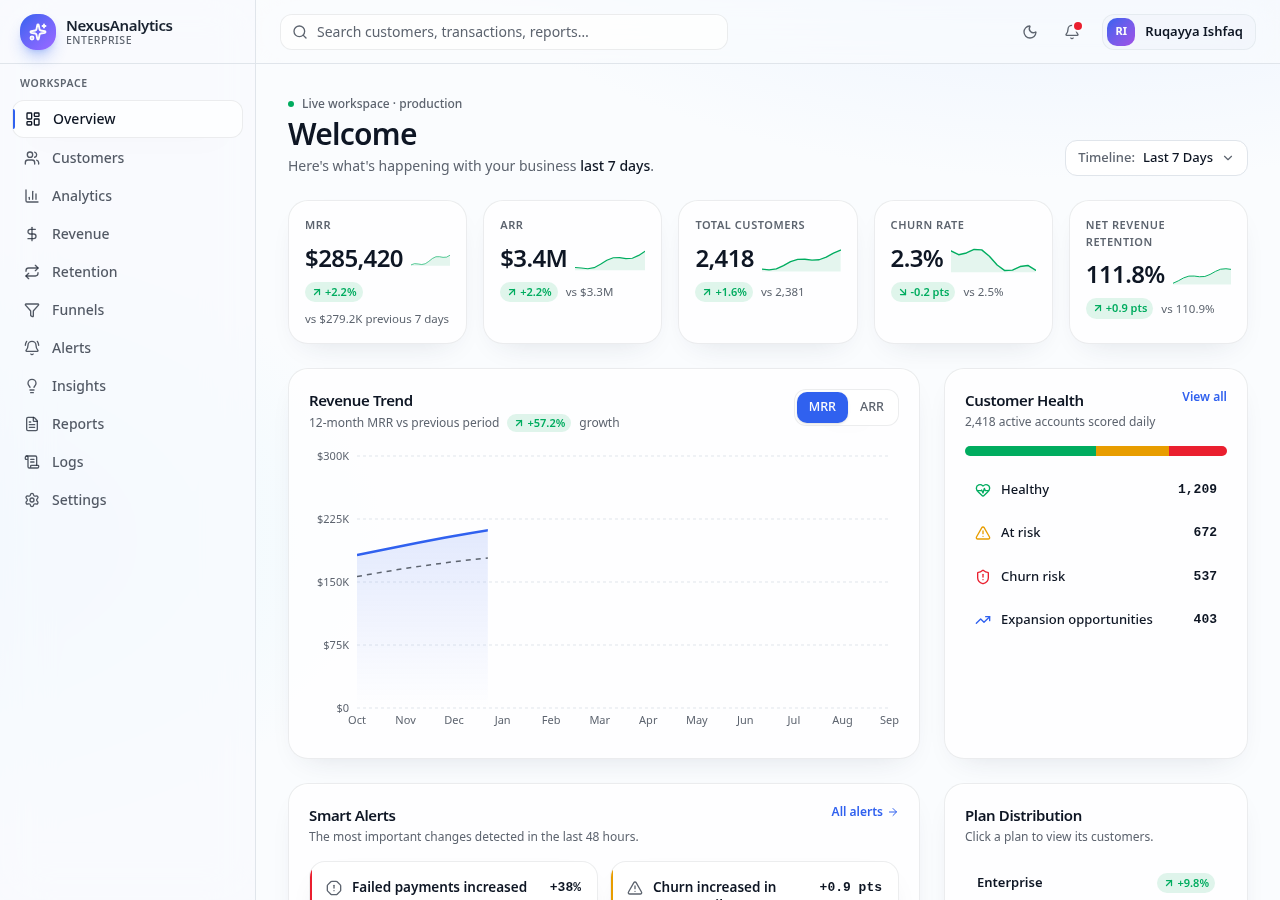Click the Customers people icon
The width and height of the screenshot is (1280, 900).
(x=32, y=158)
